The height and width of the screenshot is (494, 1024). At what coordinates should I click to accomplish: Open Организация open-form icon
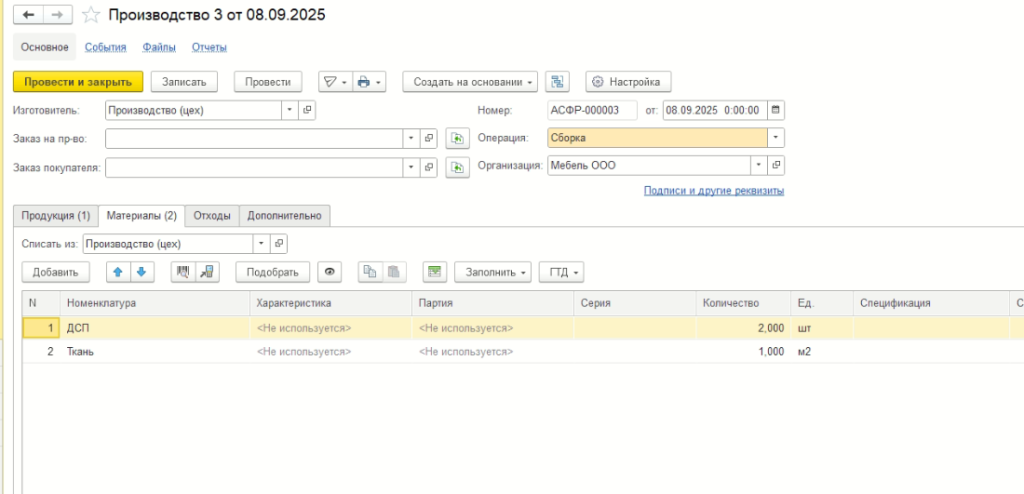click(x=776, y=165)
